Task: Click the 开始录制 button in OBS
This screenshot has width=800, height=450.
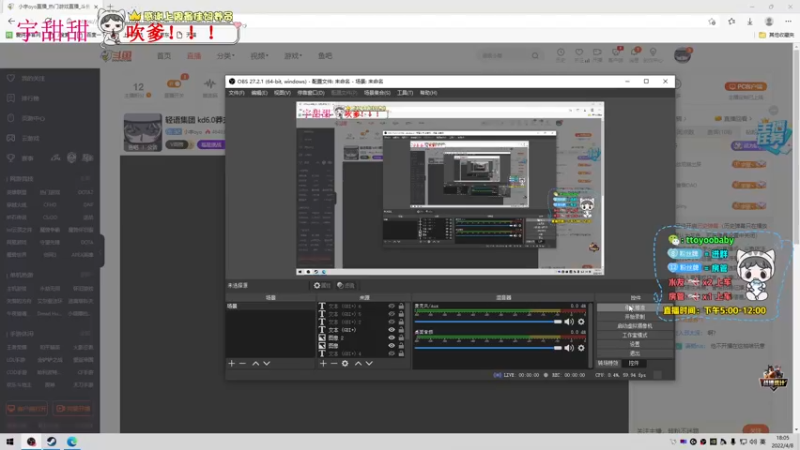Action: [635, 317]
